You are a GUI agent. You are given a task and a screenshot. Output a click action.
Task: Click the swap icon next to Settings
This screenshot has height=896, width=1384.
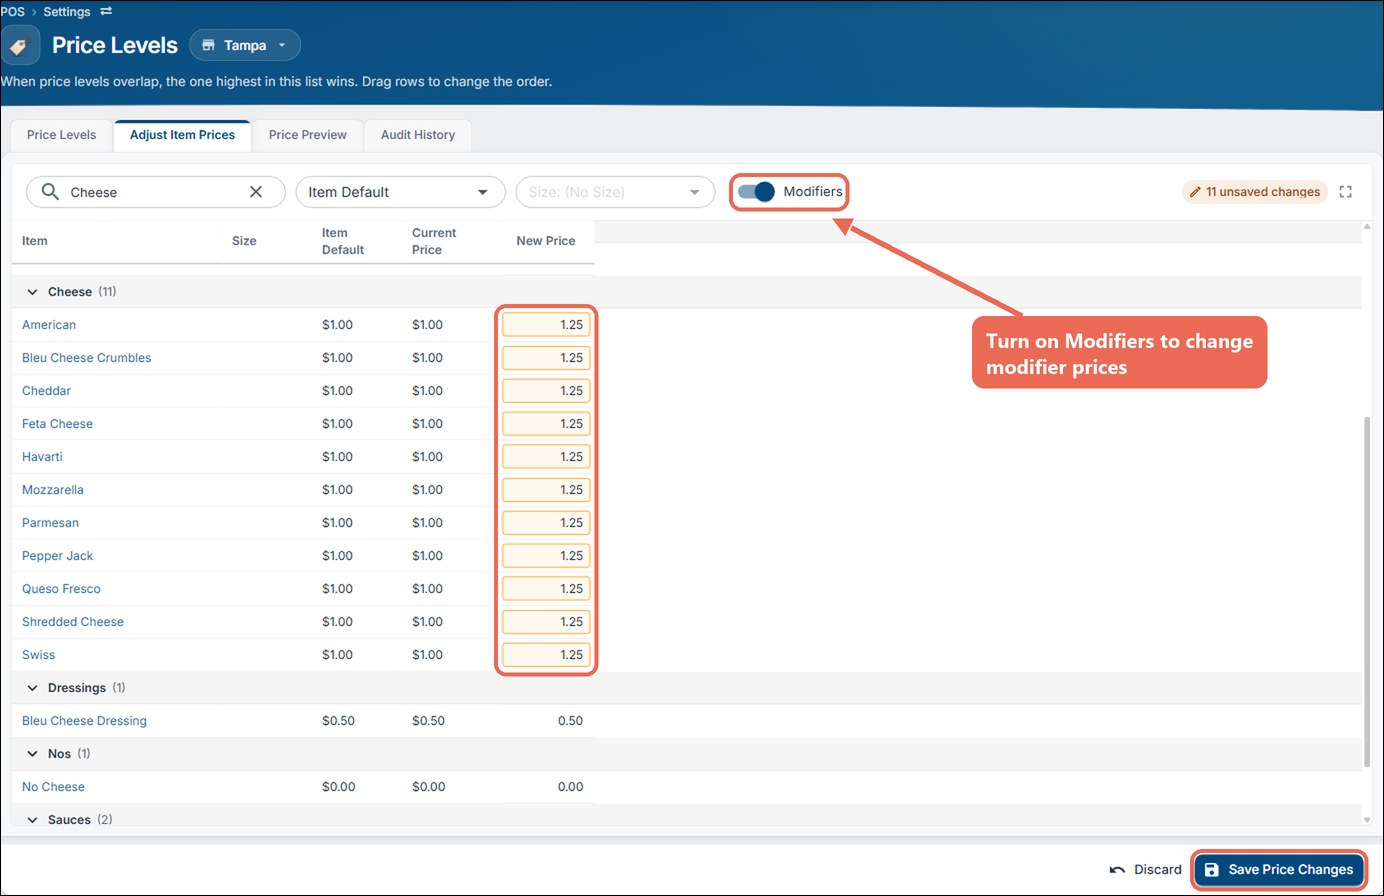[106, 12]
